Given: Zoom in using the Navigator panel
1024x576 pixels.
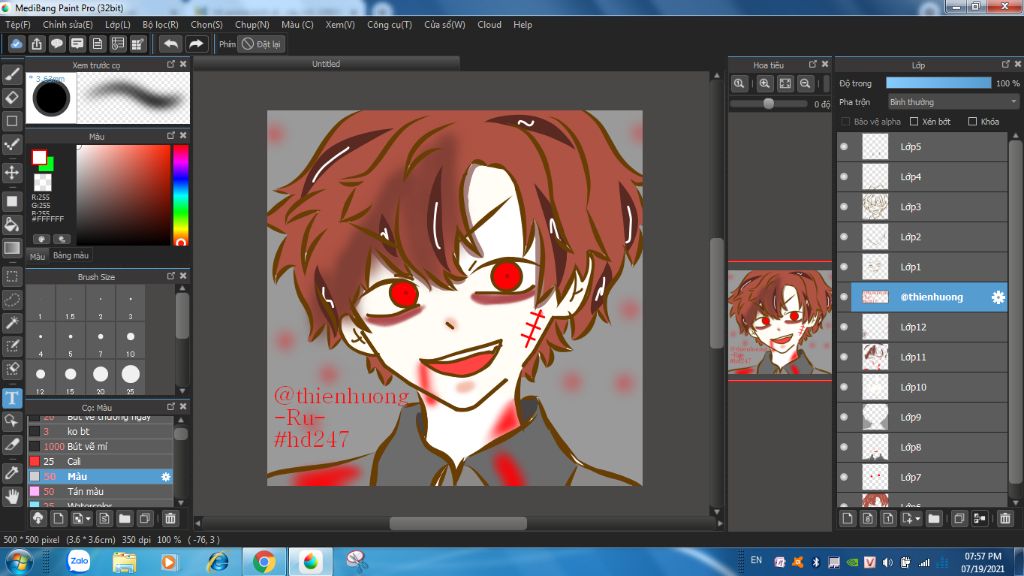Looking at the screenshot, I should (765, 84).
